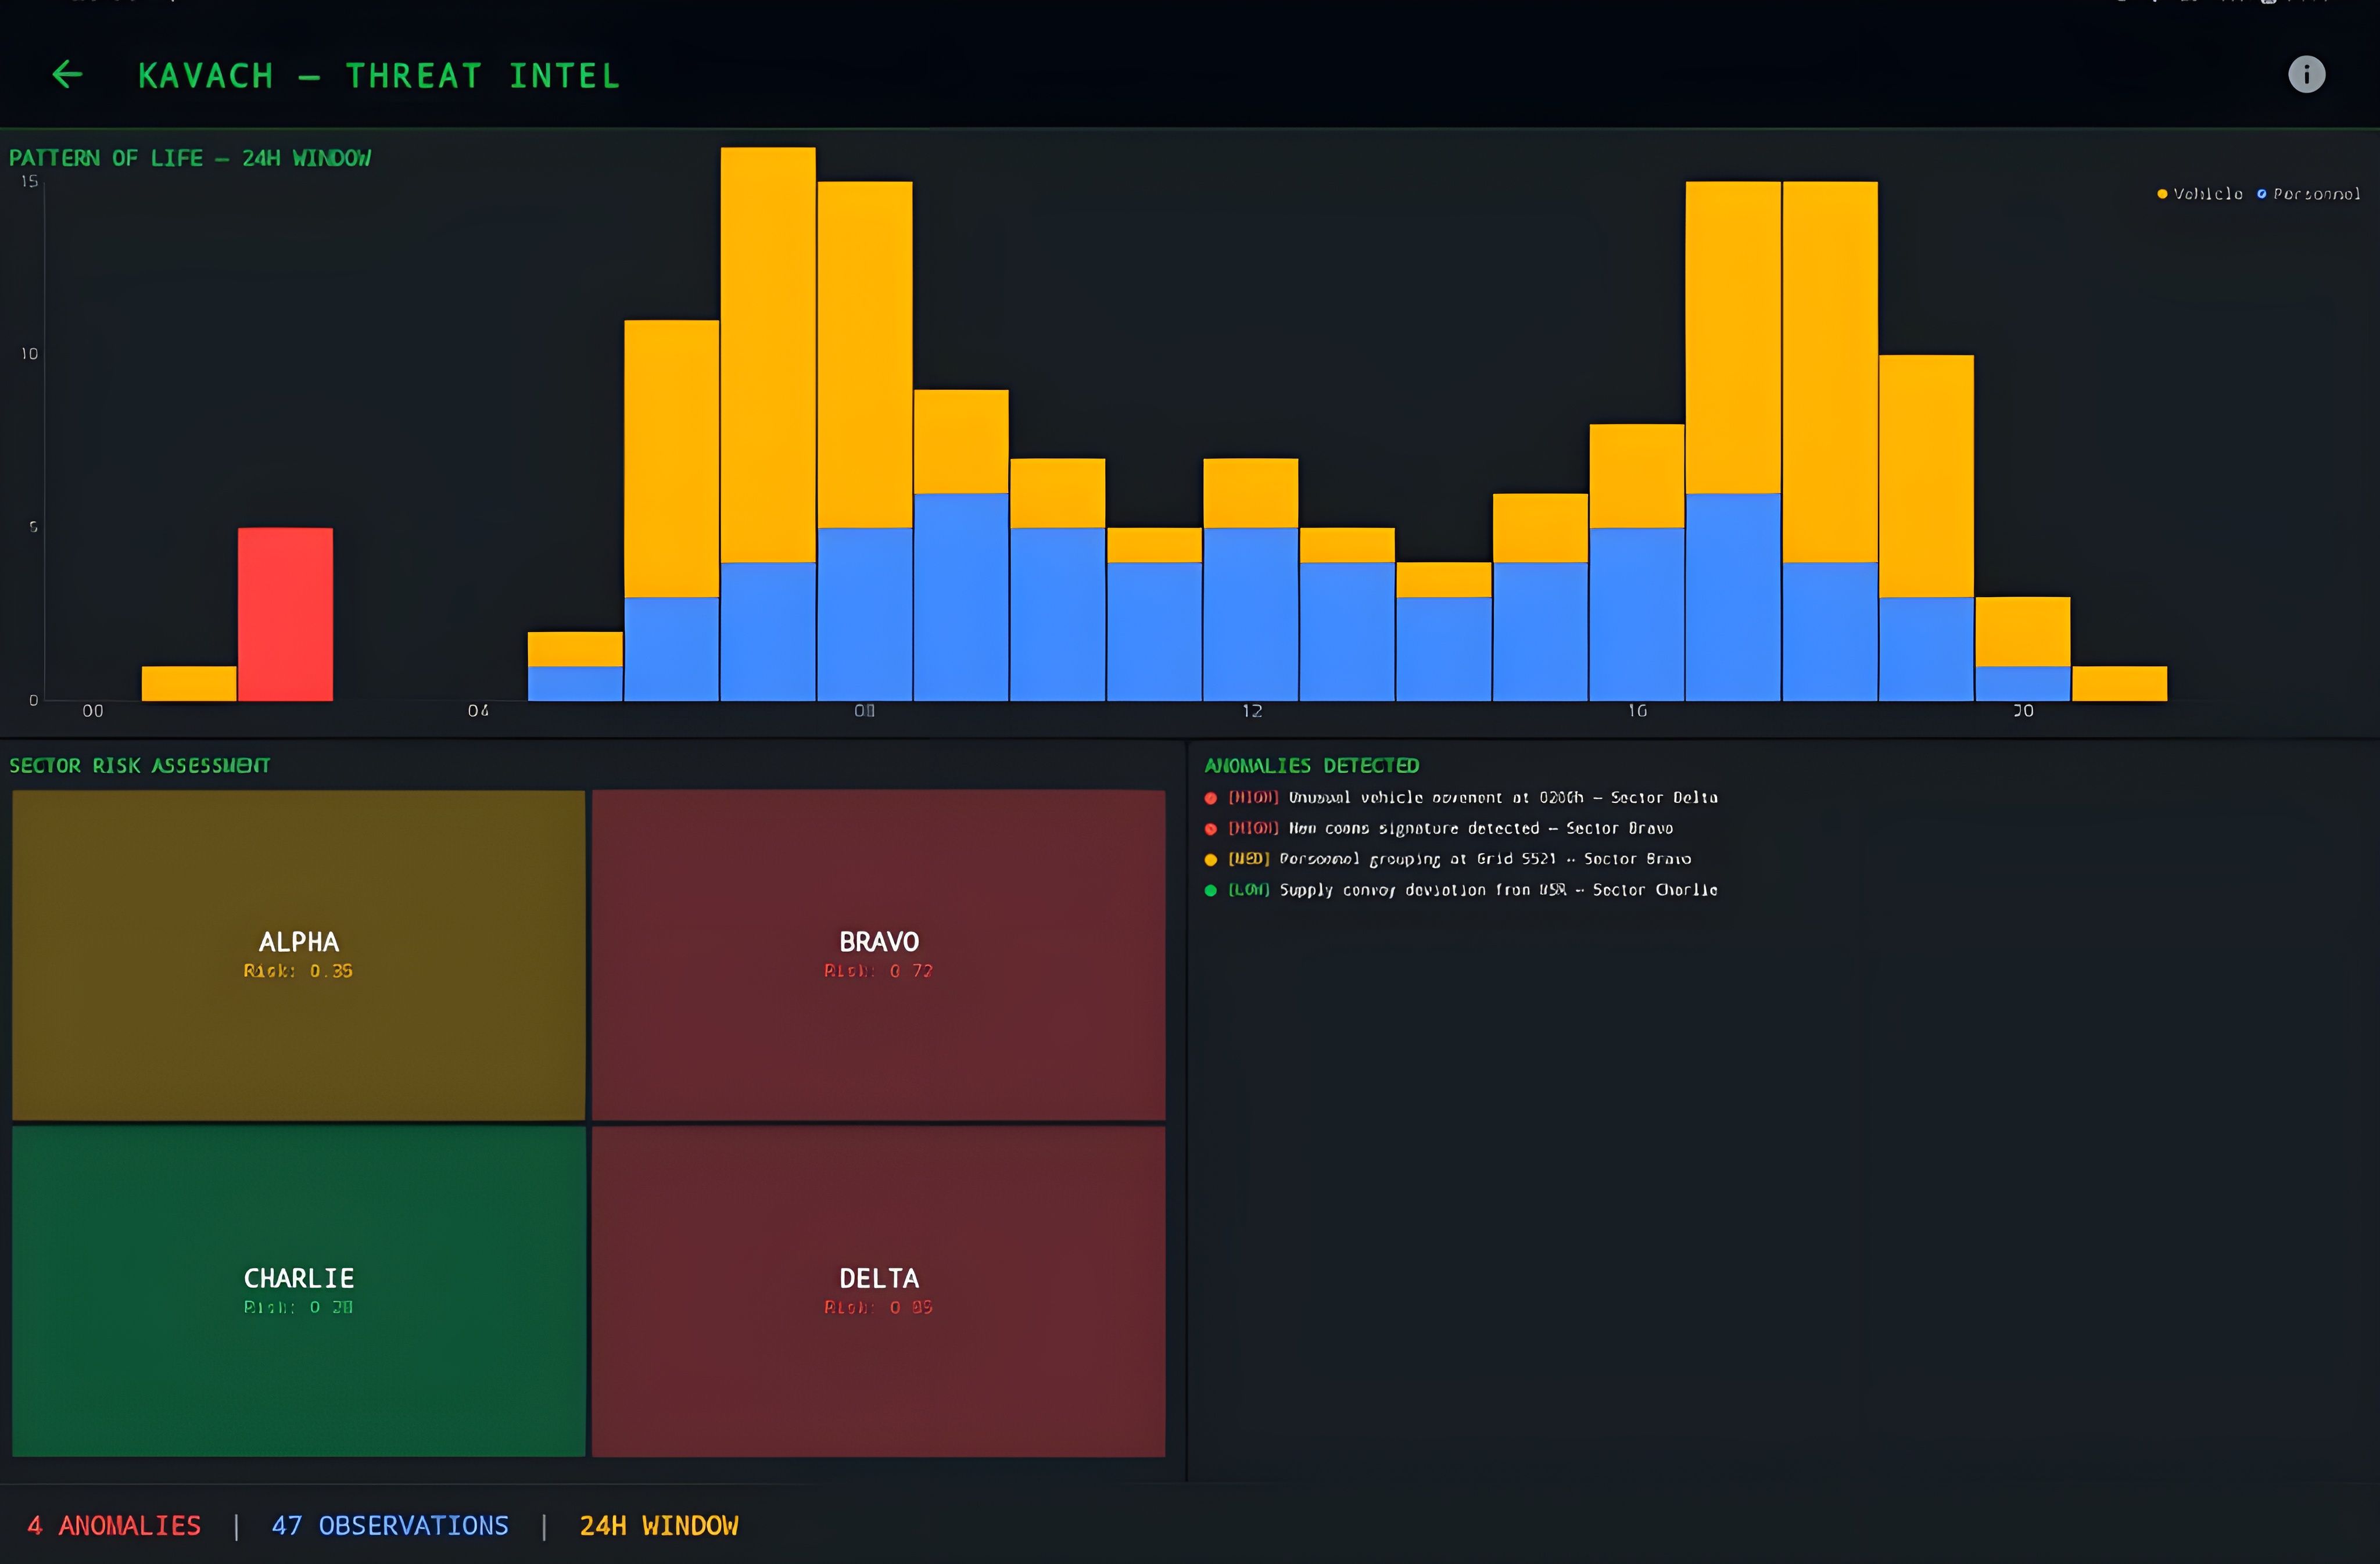The image size is (2380, 1564).
Task: Open the info panel via the i icon
Action: pyautogui.click(x=2306, y=74)
